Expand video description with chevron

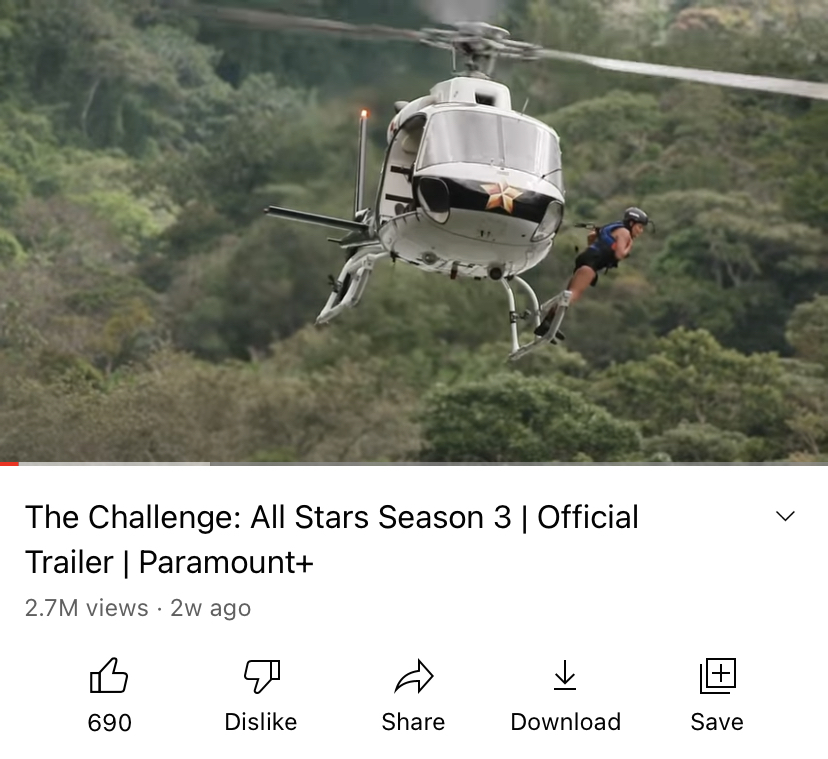[x=785, y=516]
